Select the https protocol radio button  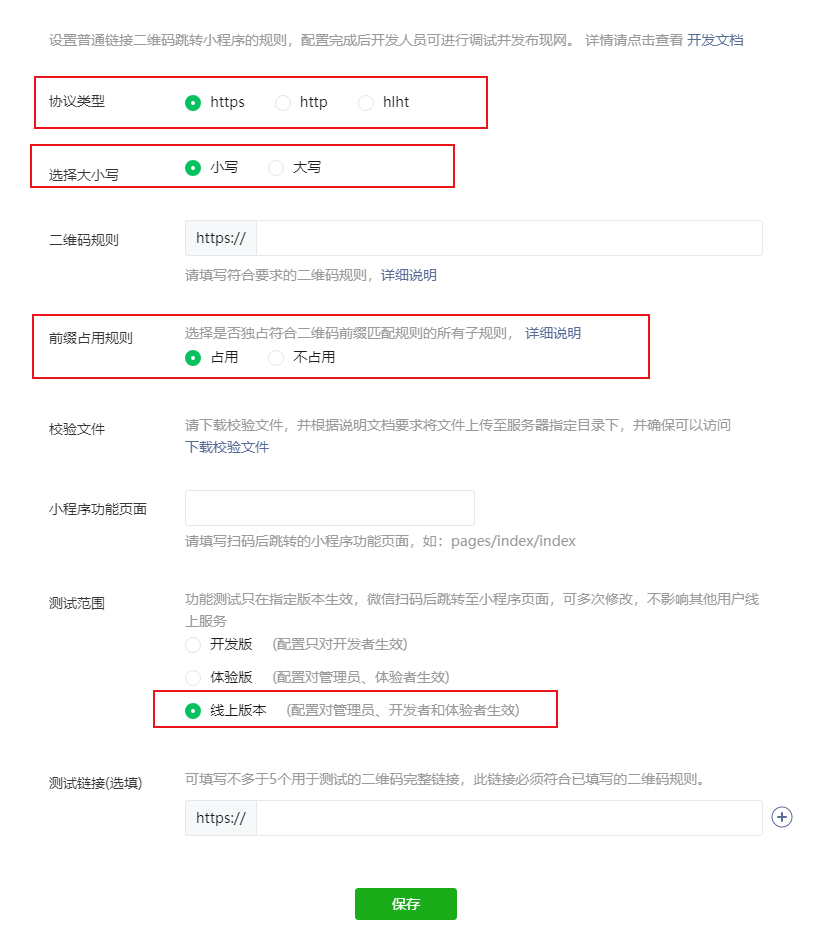point(193,103)
